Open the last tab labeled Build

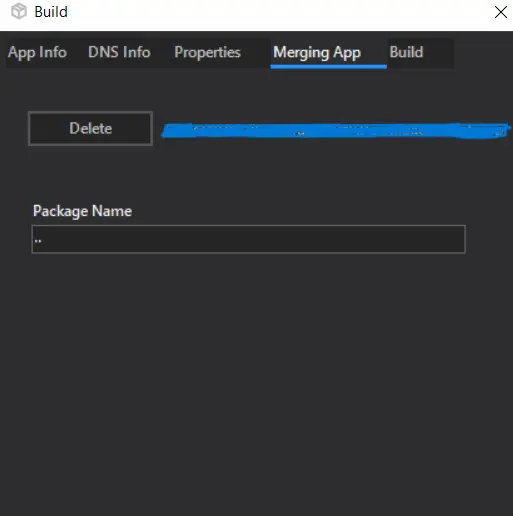click(x=406, y=53)
